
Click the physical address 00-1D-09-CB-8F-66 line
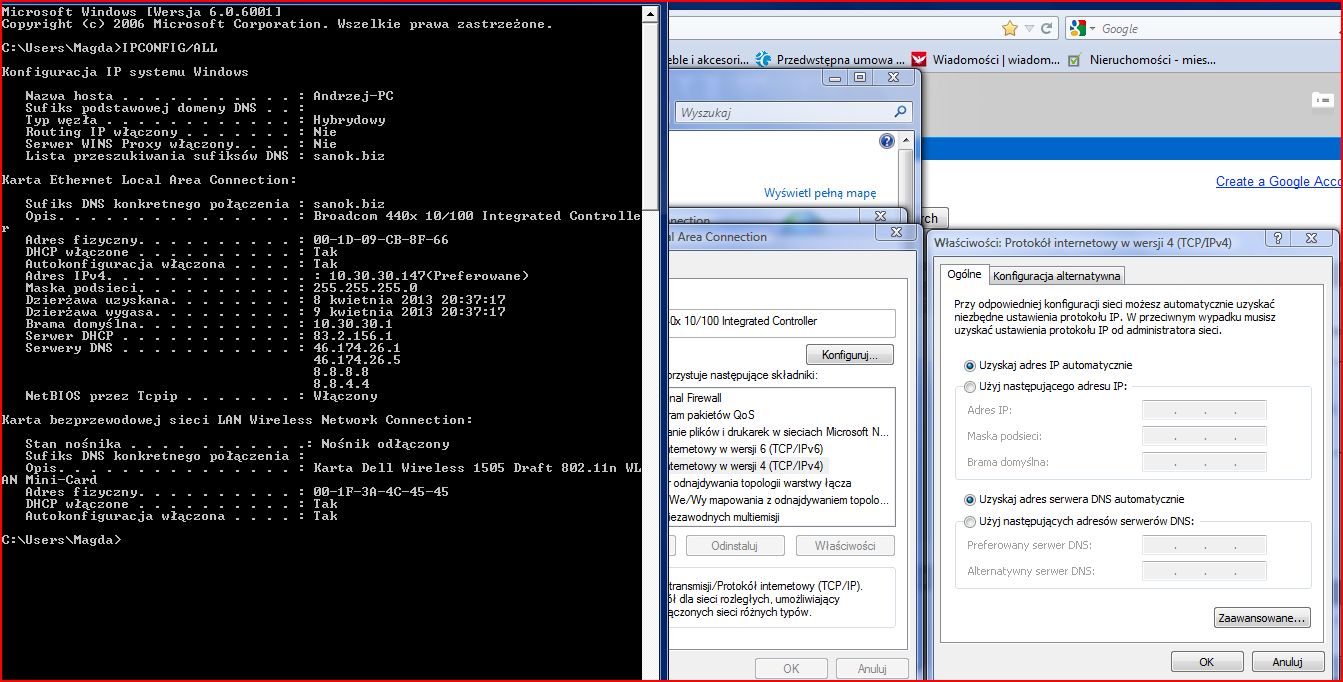click(237, 240)
